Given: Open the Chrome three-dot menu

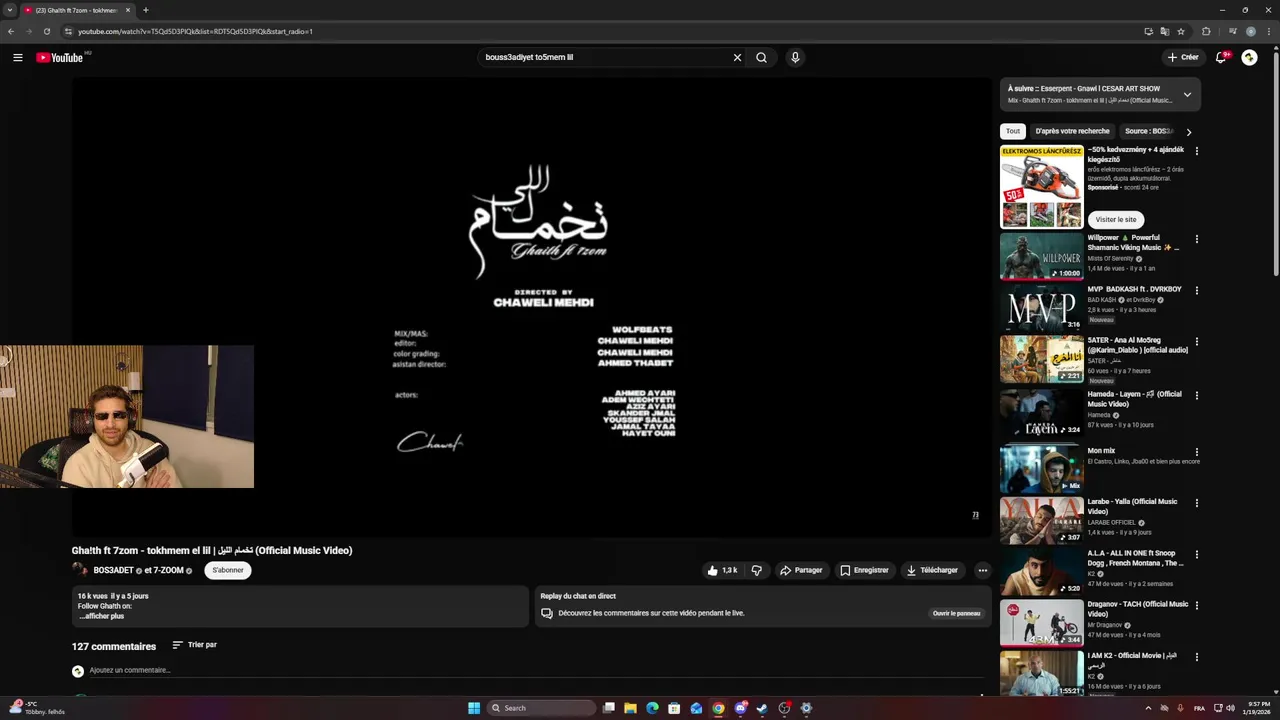Looking at the screenshot, I should coord(1268,31).
